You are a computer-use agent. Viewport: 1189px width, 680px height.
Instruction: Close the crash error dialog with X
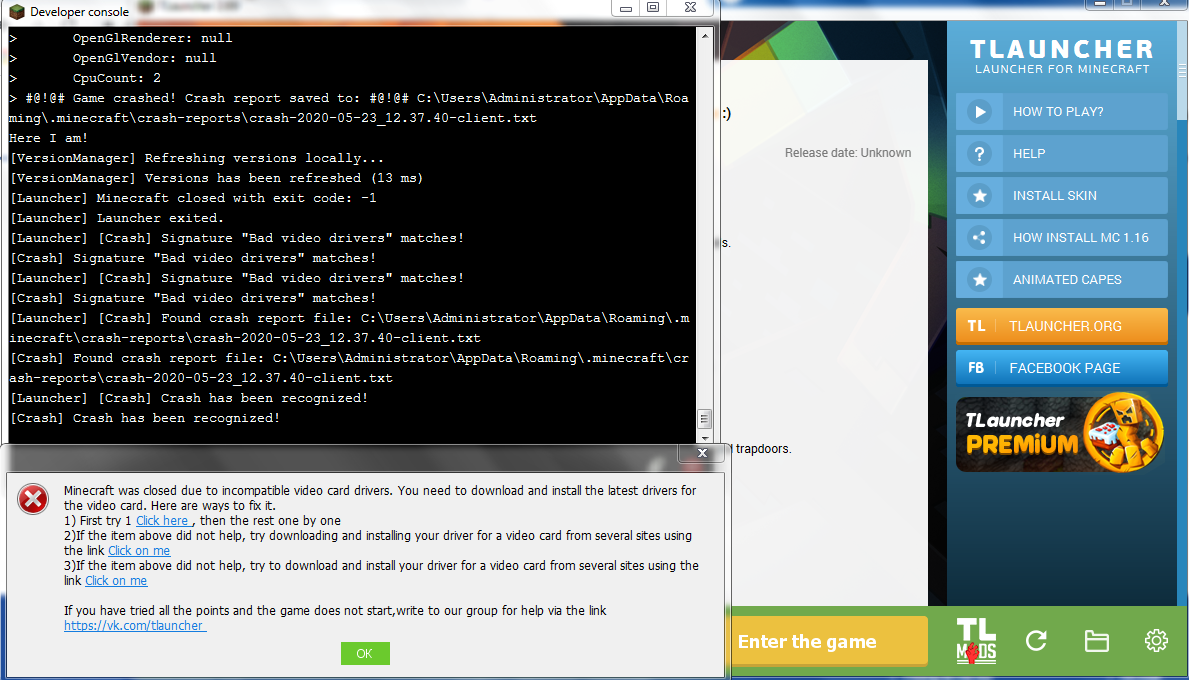(x=702, y=453)
